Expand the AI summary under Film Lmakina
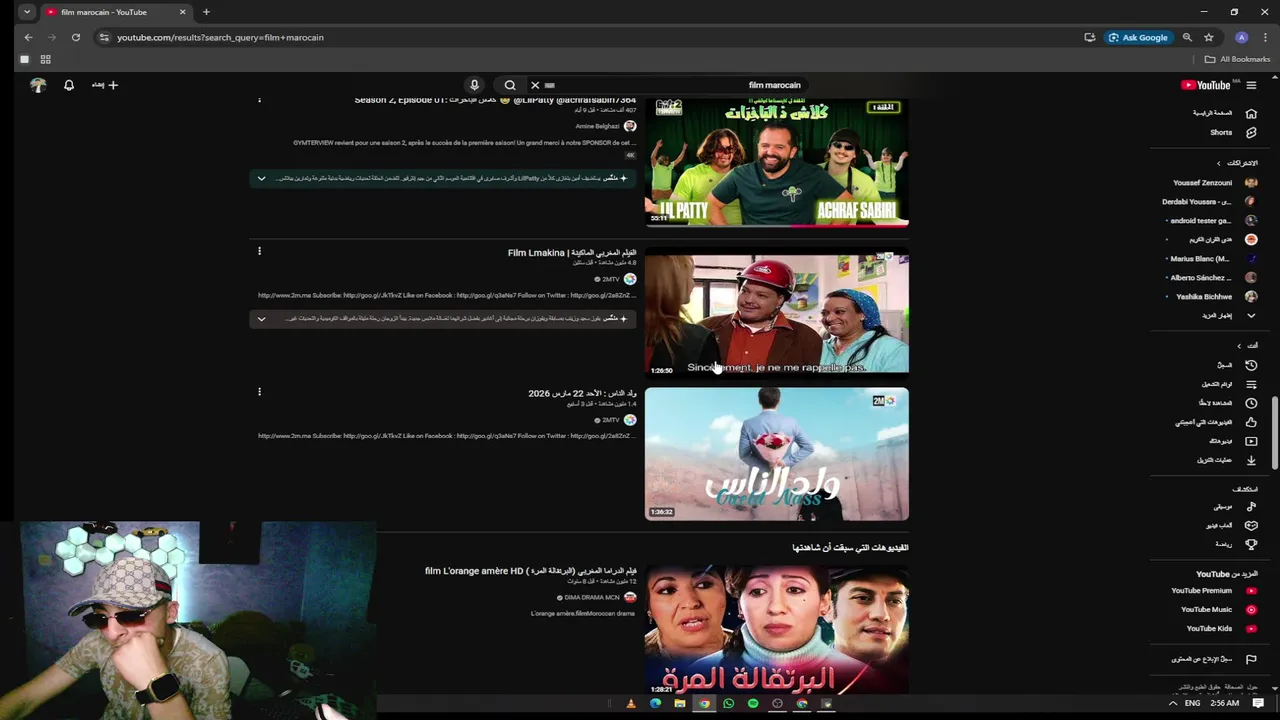This screenshot has width=1280, height=720. point(261,319)
